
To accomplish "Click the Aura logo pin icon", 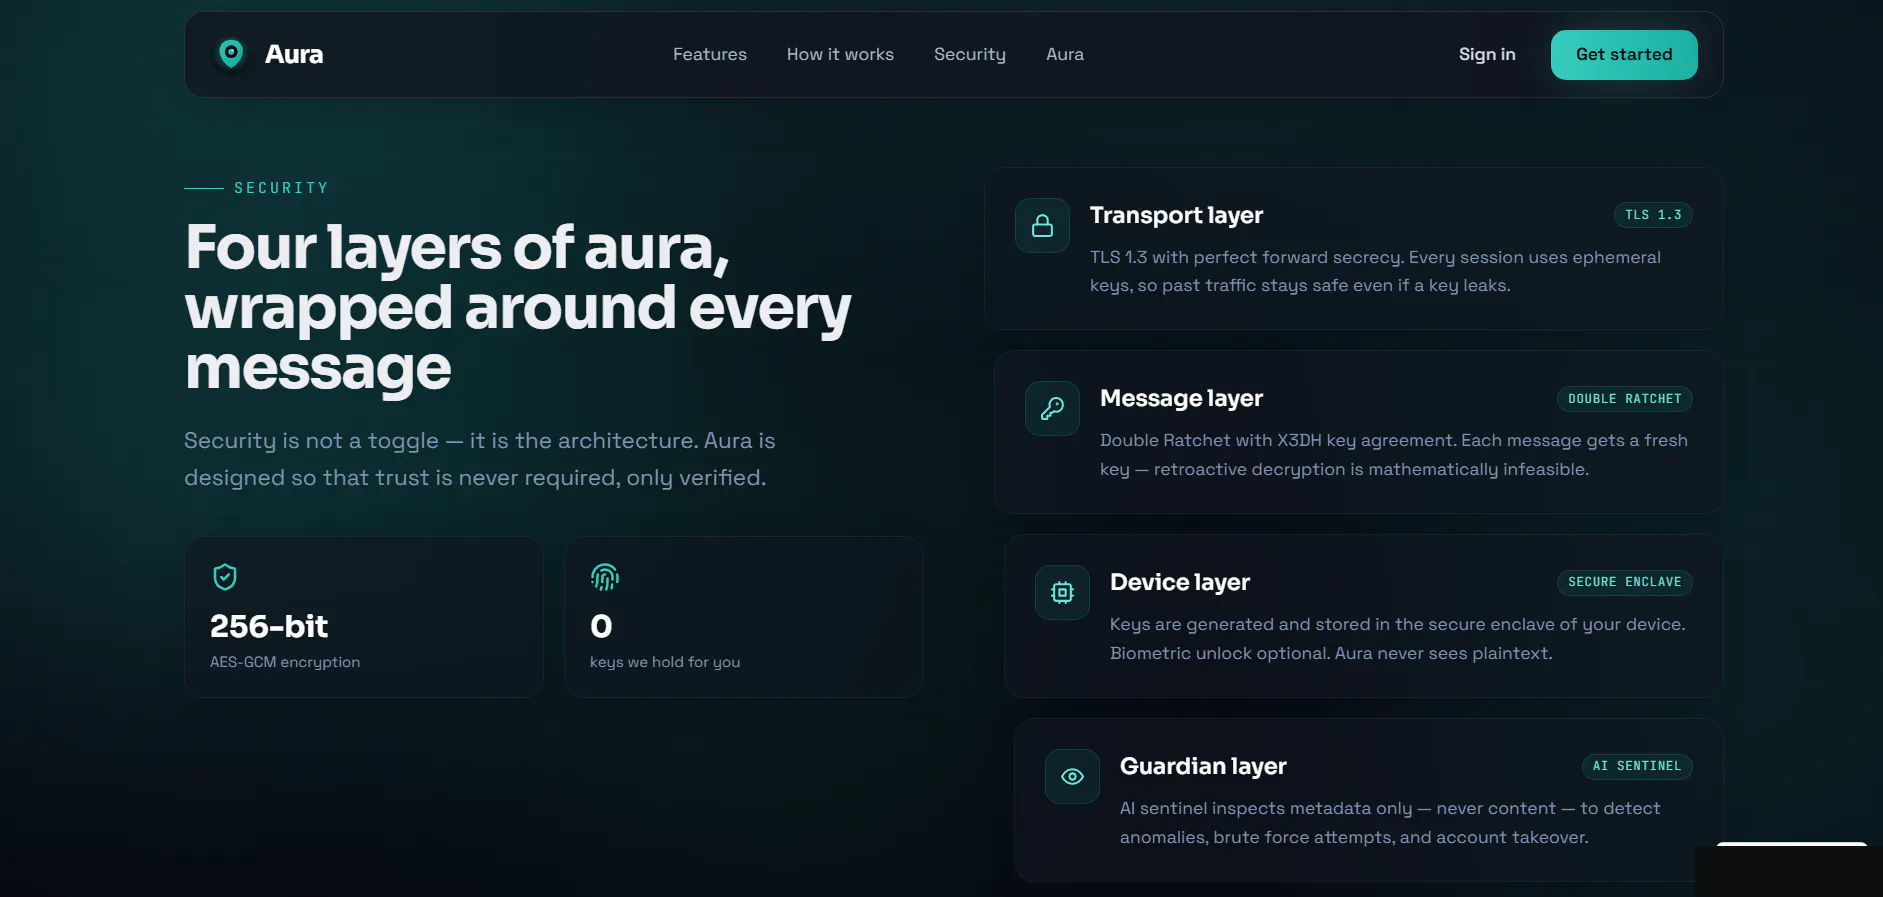I will (x=231, y=54).
